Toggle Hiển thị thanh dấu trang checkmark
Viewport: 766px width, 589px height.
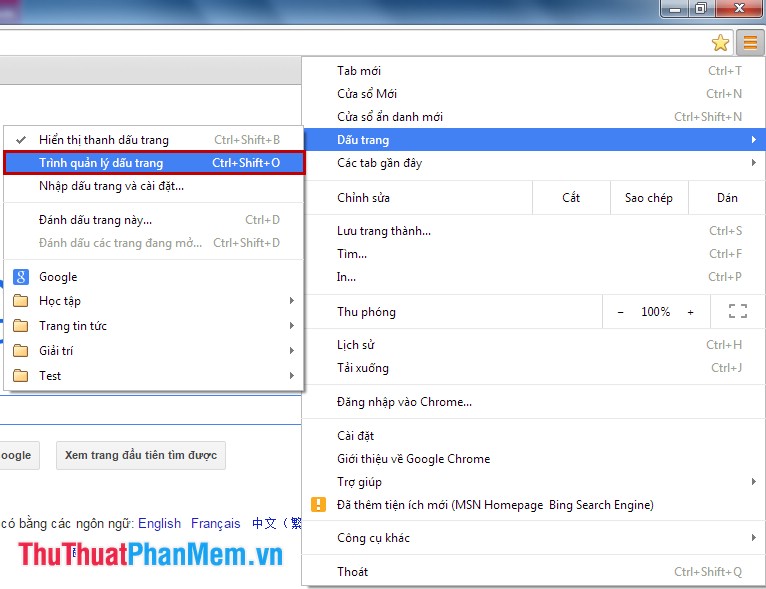[x=21, y=140]
